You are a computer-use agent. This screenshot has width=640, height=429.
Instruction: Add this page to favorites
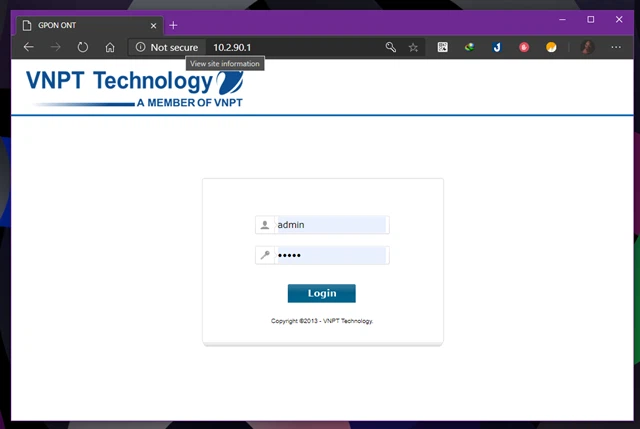[413, 47]
